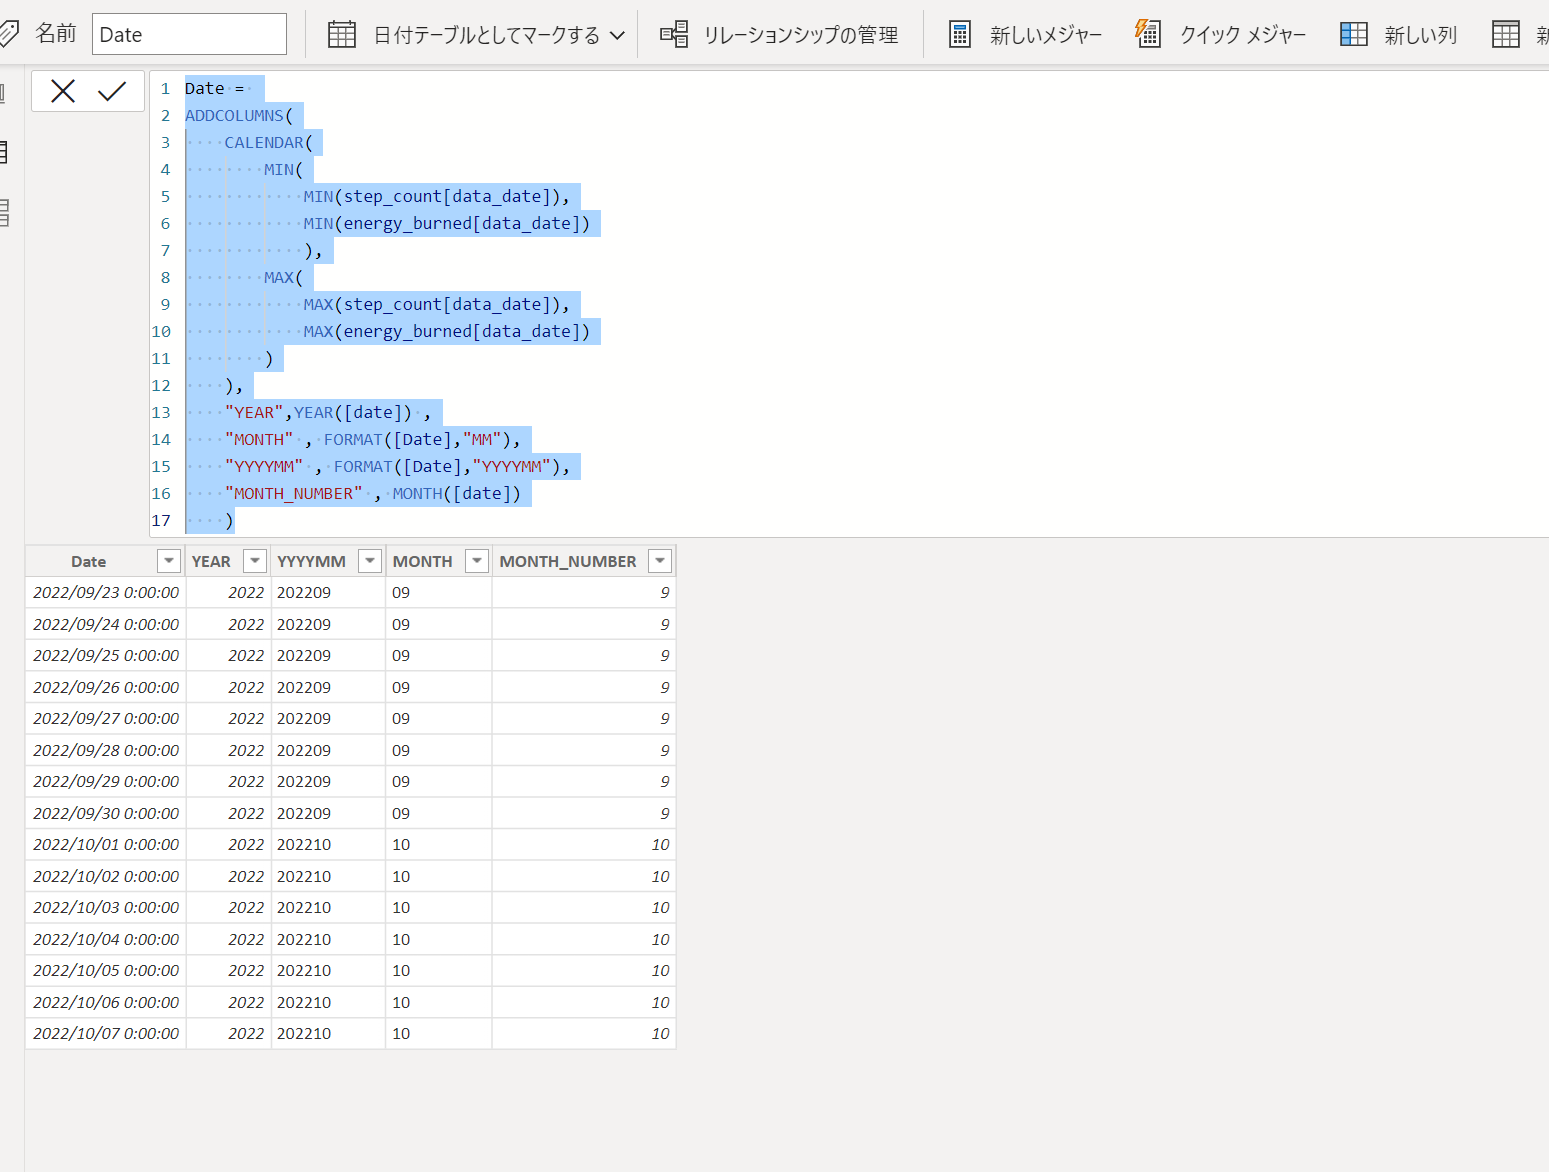The image size is (1549, 1172).
Task: Click cell 2022/10/07 0:00:00
Action: click(106, 1033)
